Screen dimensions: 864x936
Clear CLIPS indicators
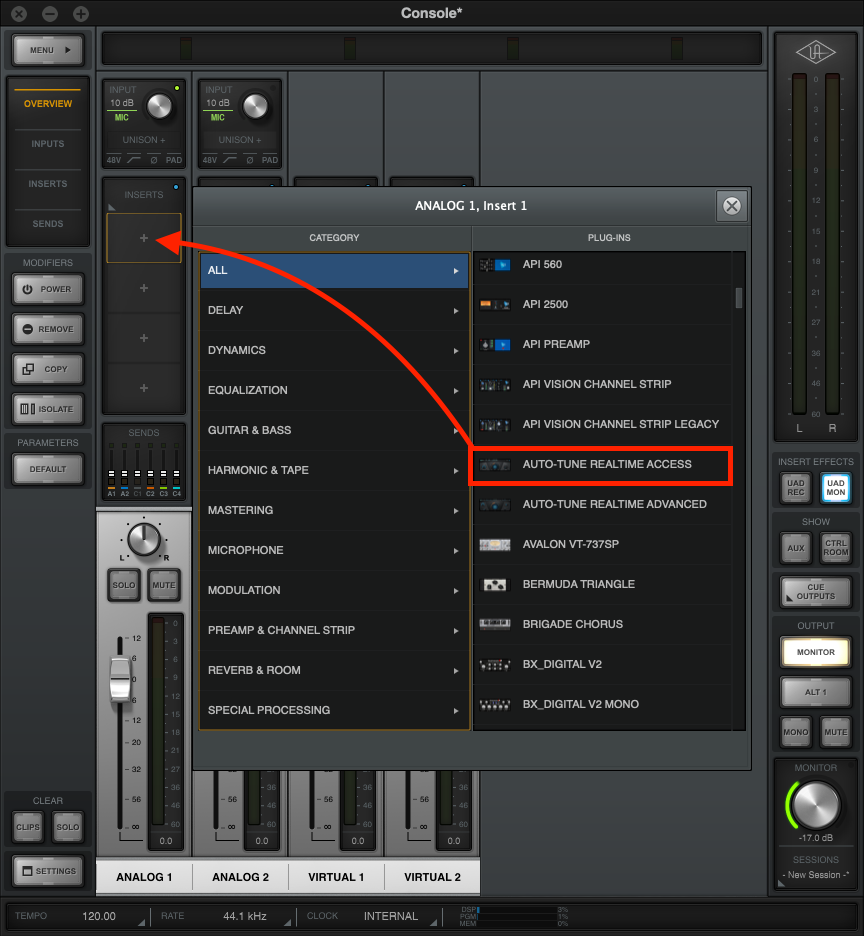click(27, 827)
